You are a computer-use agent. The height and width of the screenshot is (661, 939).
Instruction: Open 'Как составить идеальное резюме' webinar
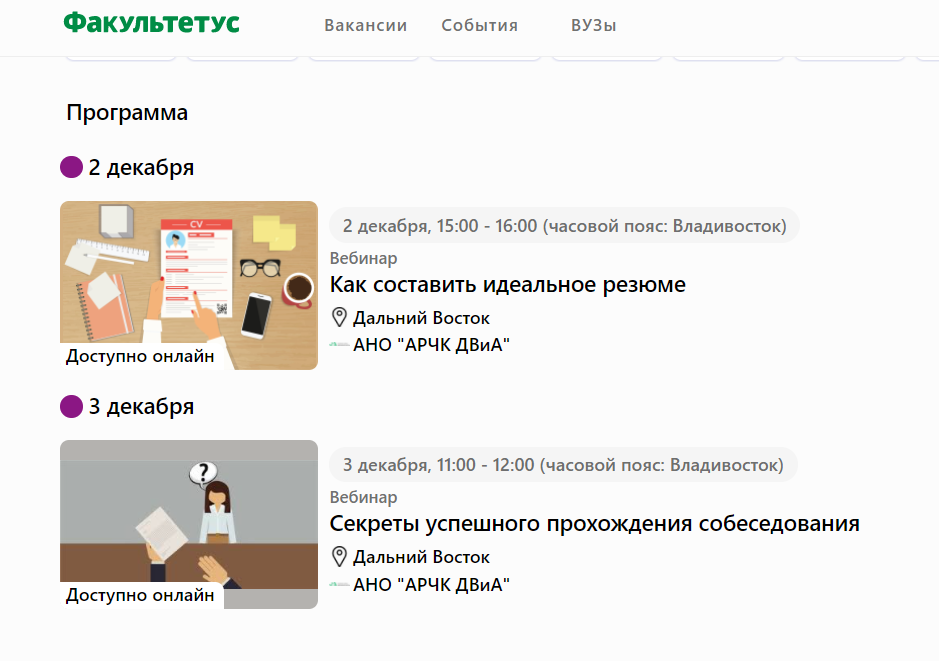[507, 285]
